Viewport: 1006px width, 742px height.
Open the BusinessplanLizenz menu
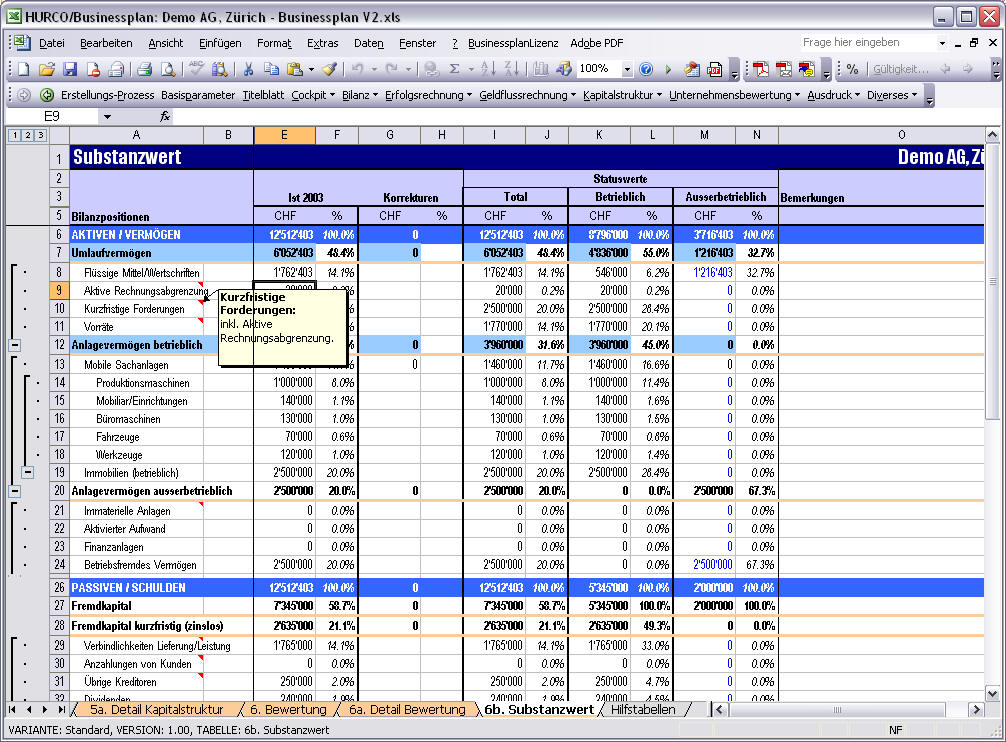coord(513,43)
